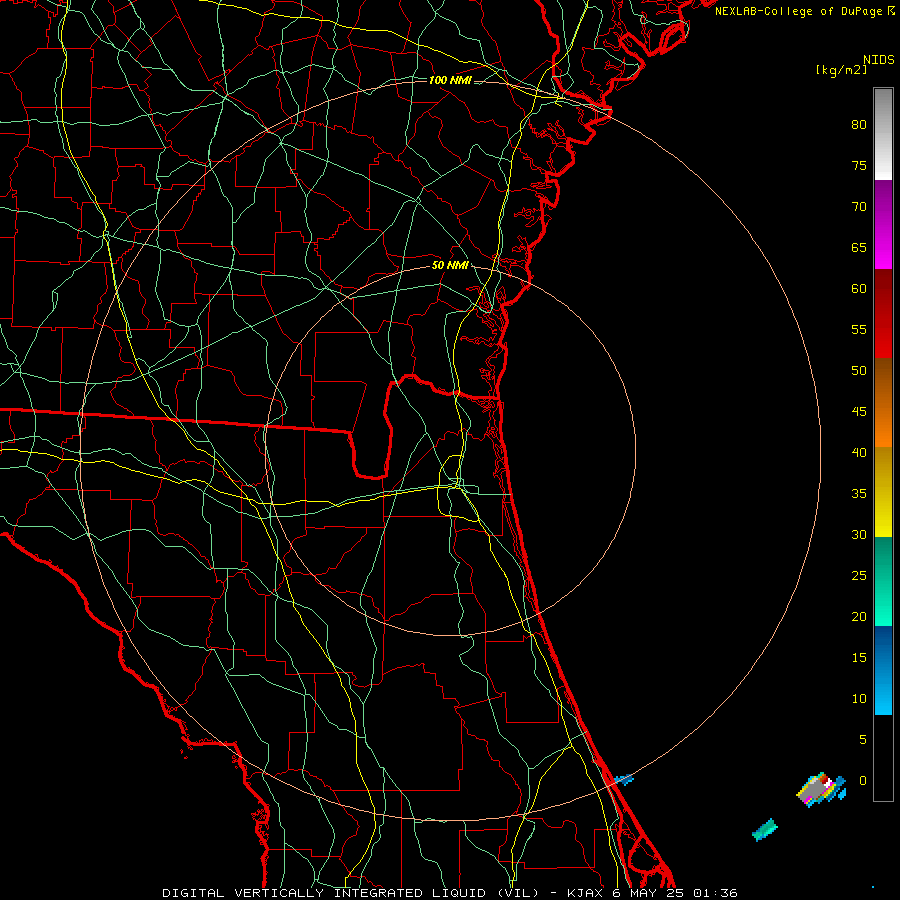Click the 75 value on the VIL scale
The height and width of the screenshot is (900, 900).
coord(859,166)
